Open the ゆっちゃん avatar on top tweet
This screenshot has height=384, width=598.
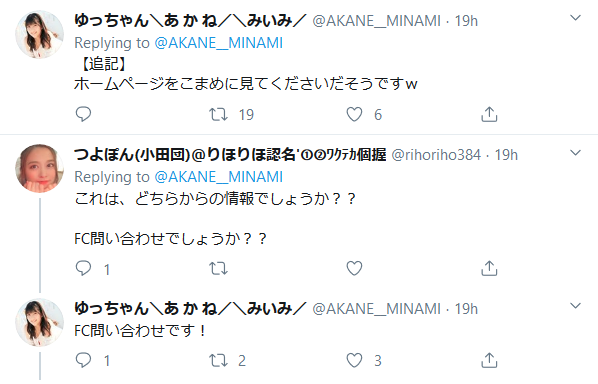(39, 34)
